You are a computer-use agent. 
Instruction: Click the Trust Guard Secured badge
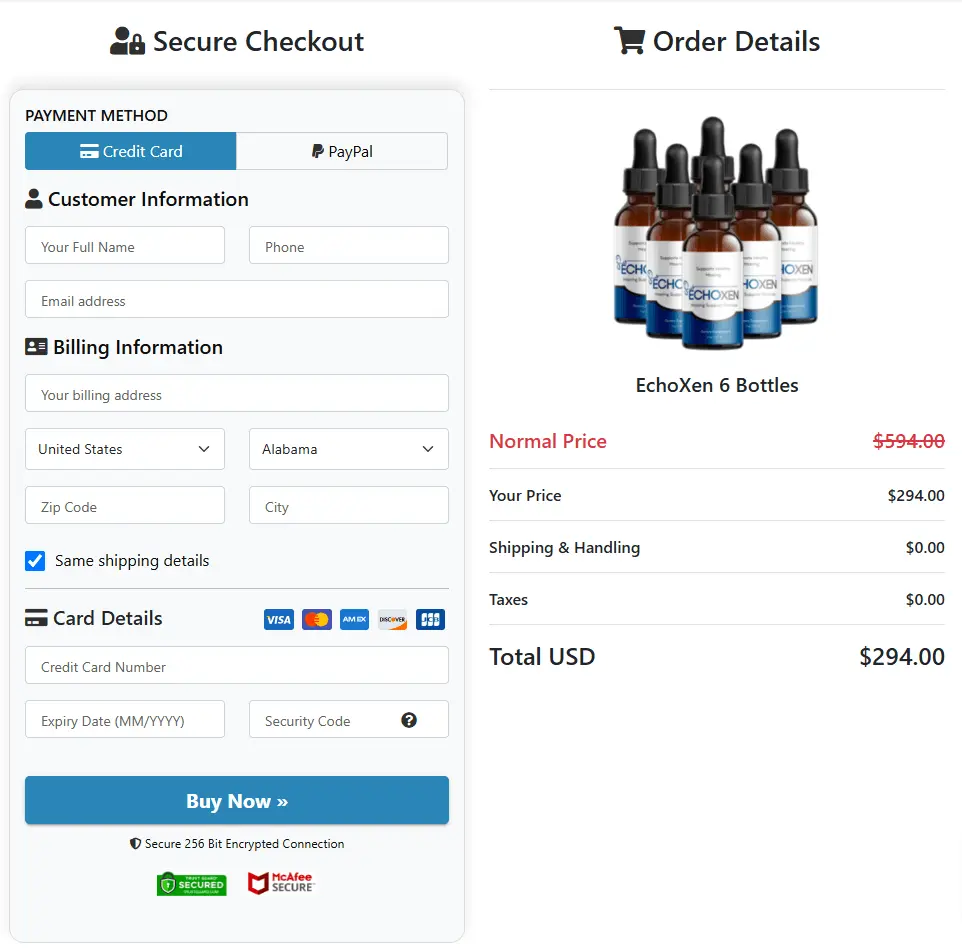tap(191, 883)
